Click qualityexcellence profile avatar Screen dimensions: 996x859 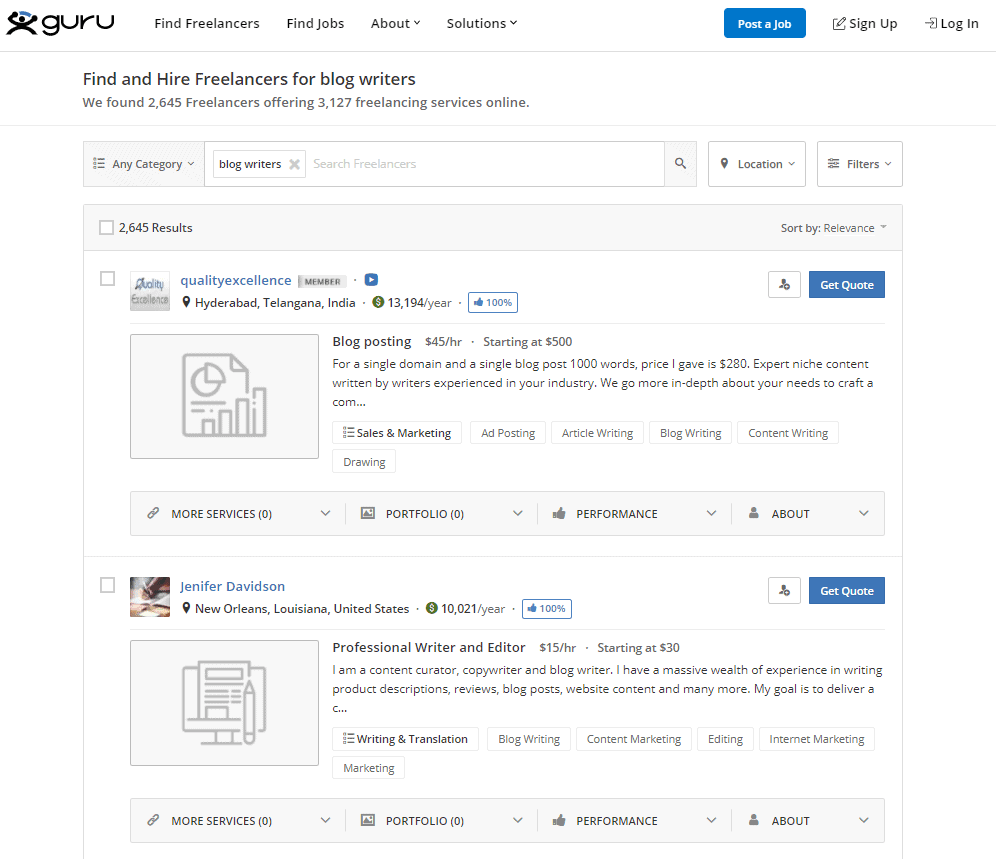(150, 291)
